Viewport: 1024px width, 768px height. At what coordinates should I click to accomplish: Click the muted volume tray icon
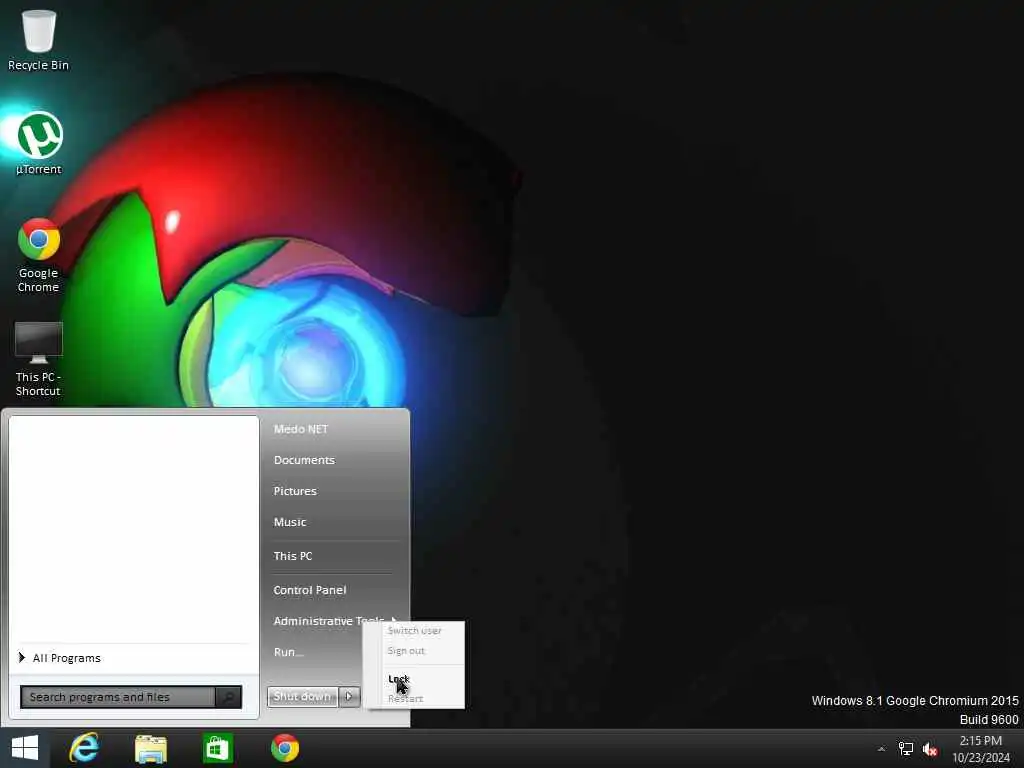tap(930, 749)
